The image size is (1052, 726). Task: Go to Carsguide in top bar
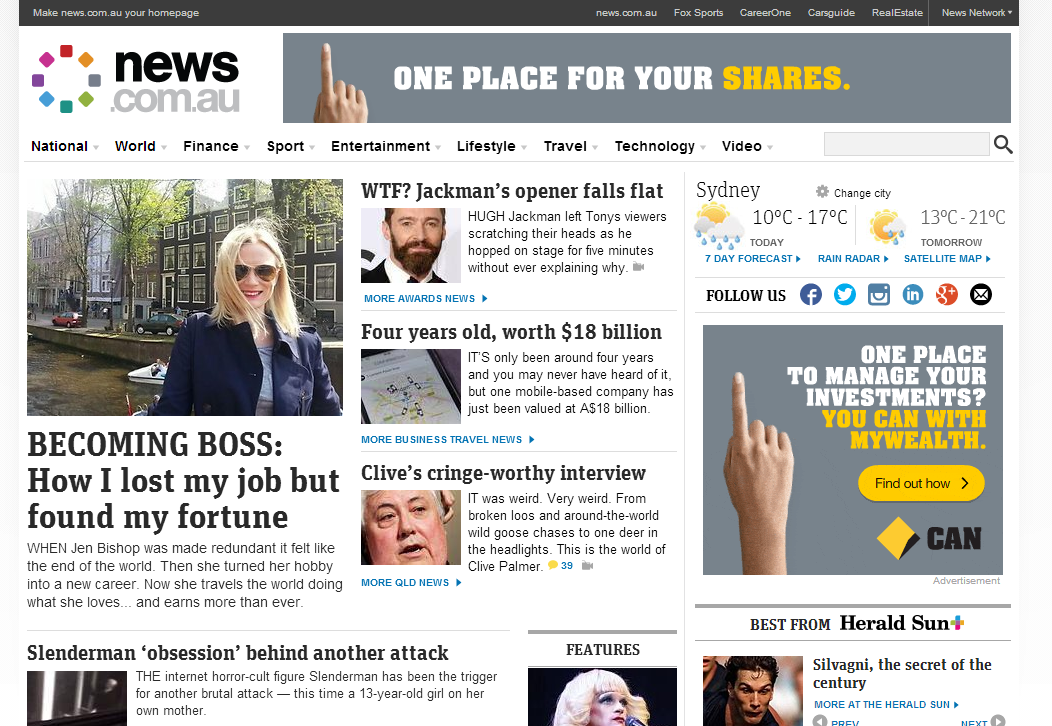pyautogui.click(x=831, y=13)
